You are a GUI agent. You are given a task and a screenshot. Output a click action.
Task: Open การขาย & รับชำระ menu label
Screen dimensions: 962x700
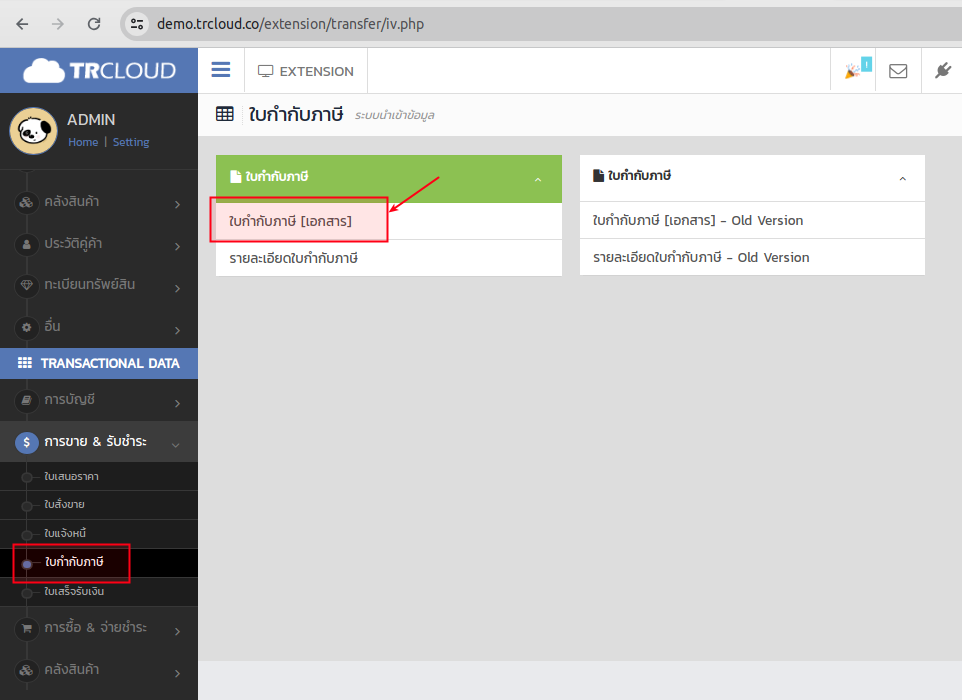click(95, 441)
